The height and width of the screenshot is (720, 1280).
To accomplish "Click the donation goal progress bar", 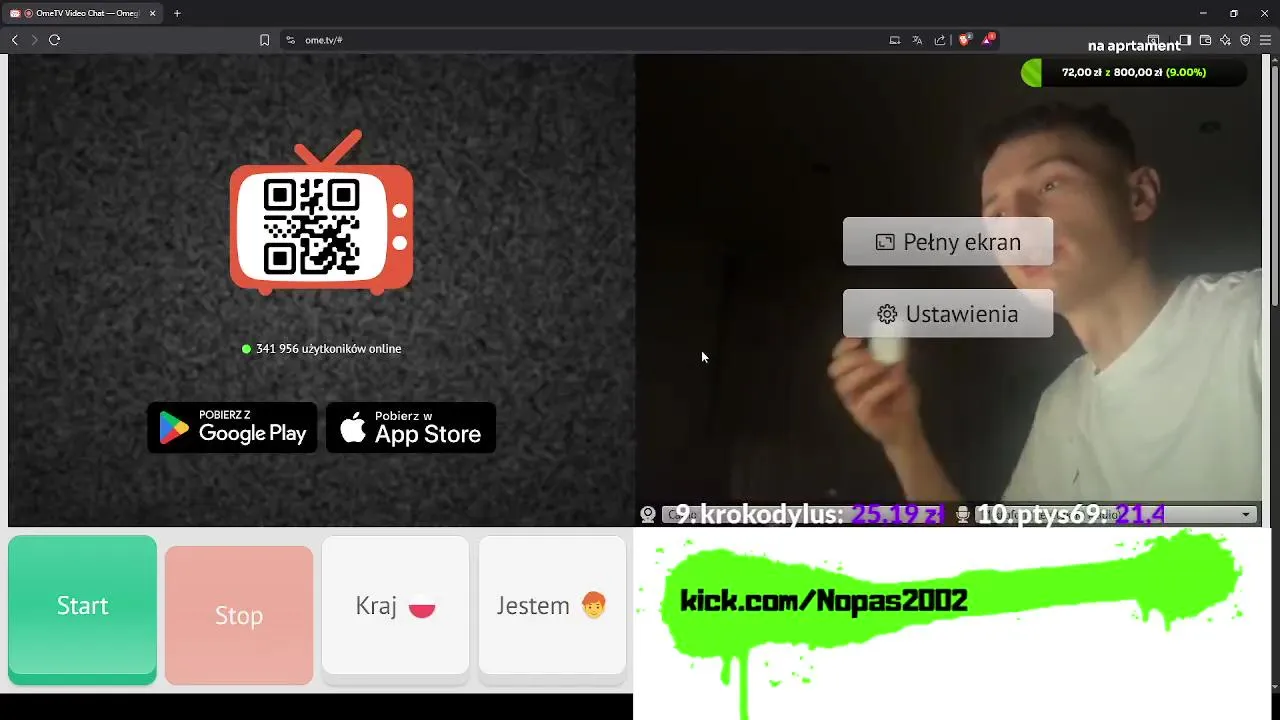I will click(x=1132, y=72).
